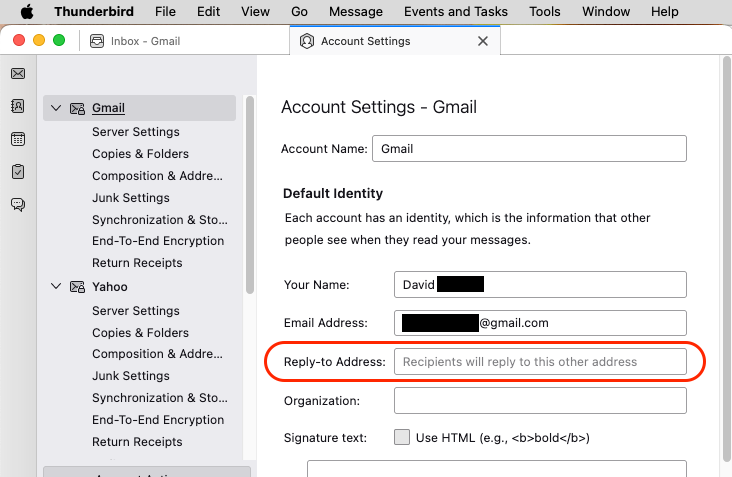Open the Chat space icon
732x477 pixels.
(x=18, y=204)
